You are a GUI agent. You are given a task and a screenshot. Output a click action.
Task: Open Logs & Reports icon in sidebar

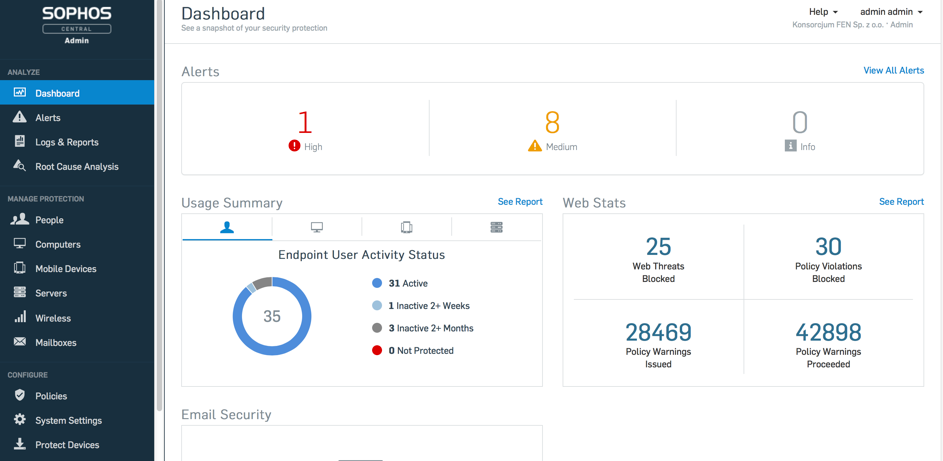[x=20, y=142]
